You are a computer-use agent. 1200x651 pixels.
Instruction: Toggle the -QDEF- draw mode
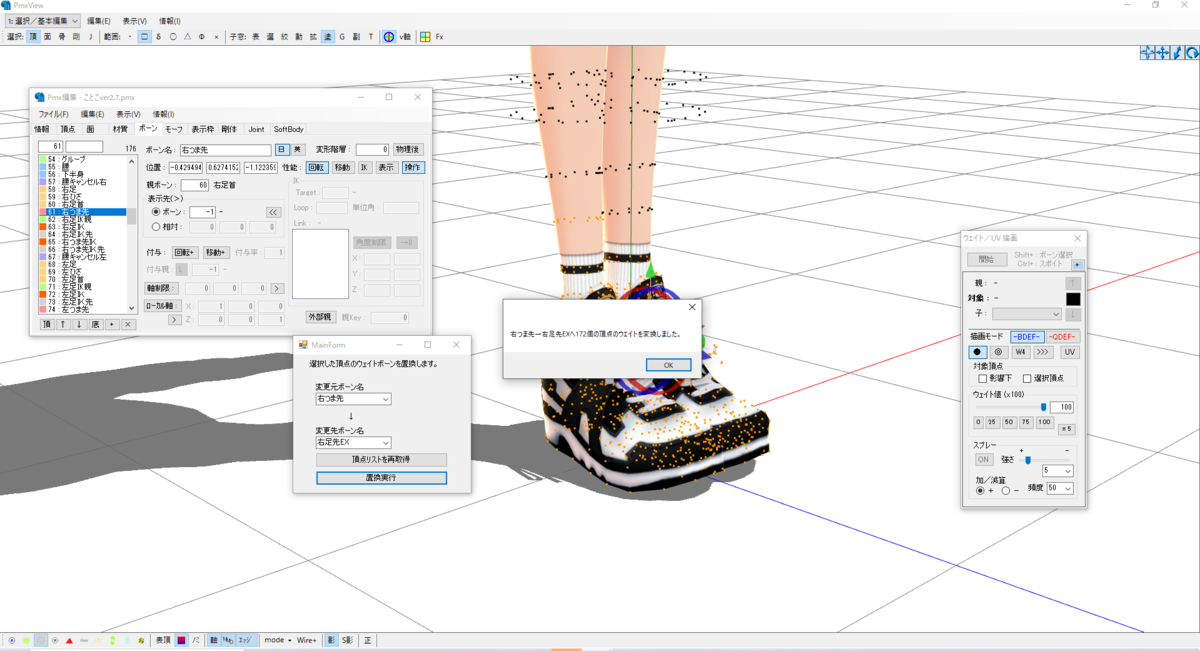[1063, 337]
